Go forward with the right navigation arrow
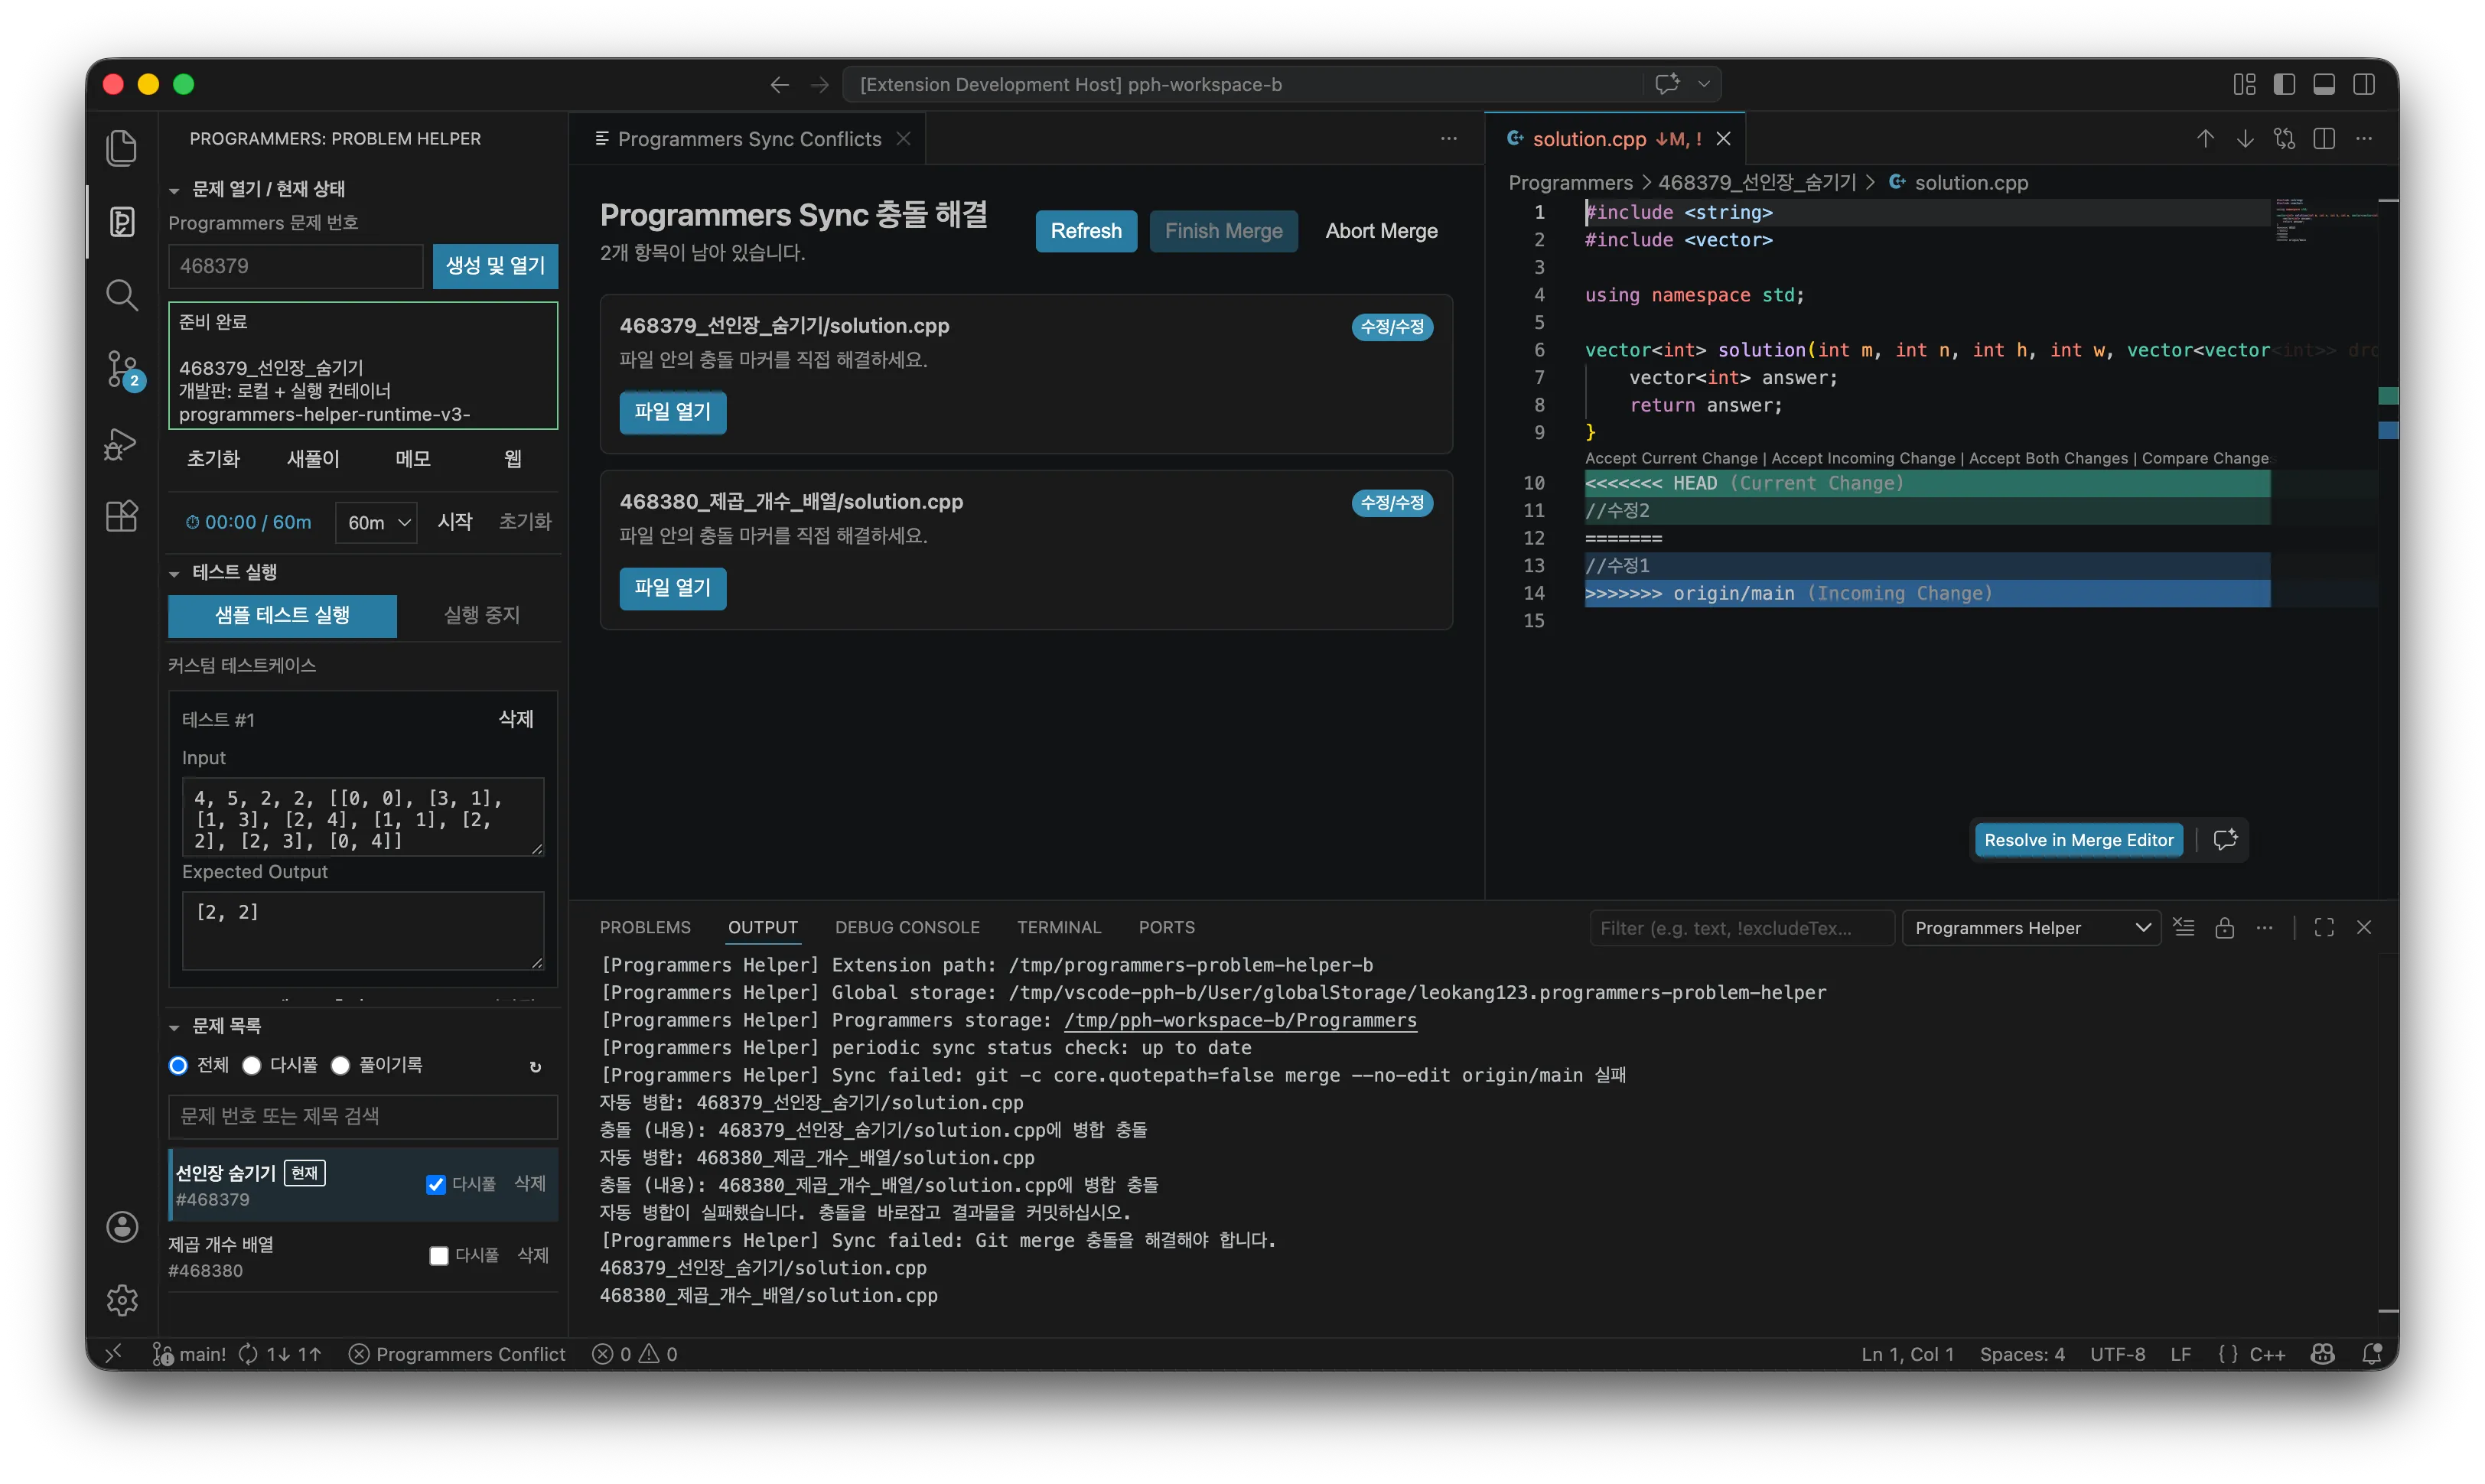Image resolution: width=2485 pixels, height=1484 pixels. pos(820,85)
